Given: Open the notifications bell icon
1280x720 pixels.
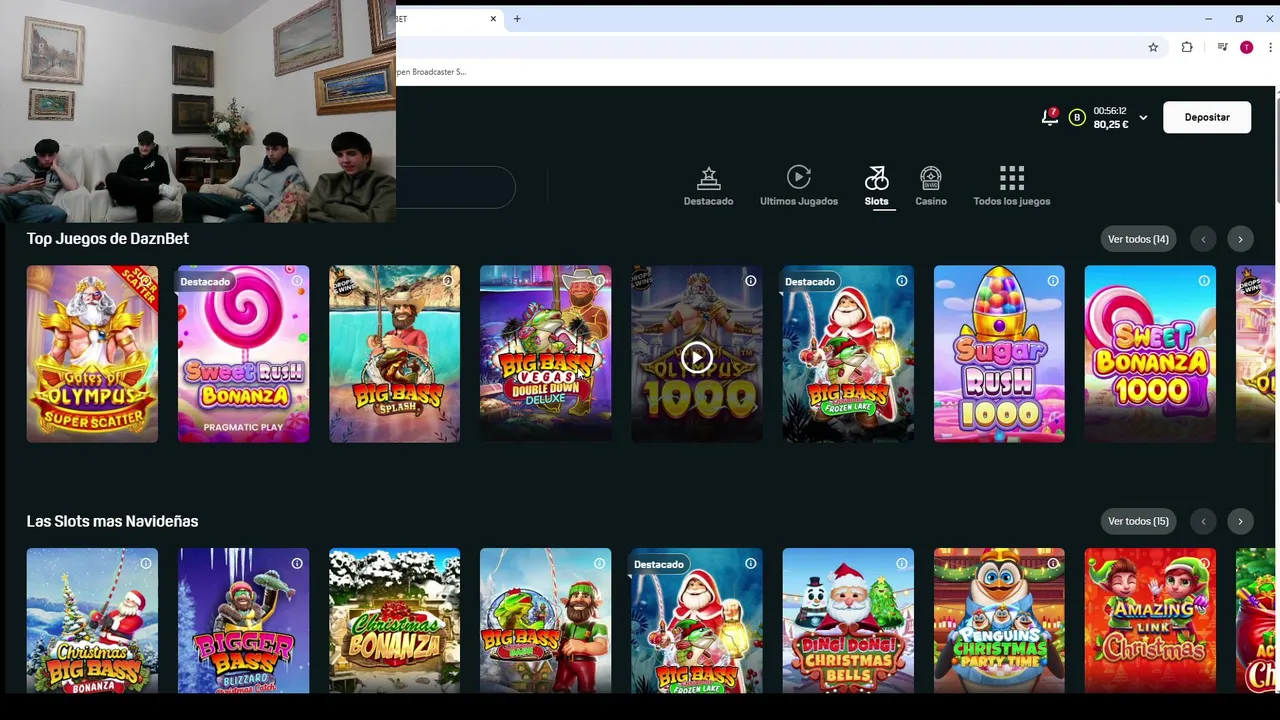Looking at the screenshot, I should 1049,117.
